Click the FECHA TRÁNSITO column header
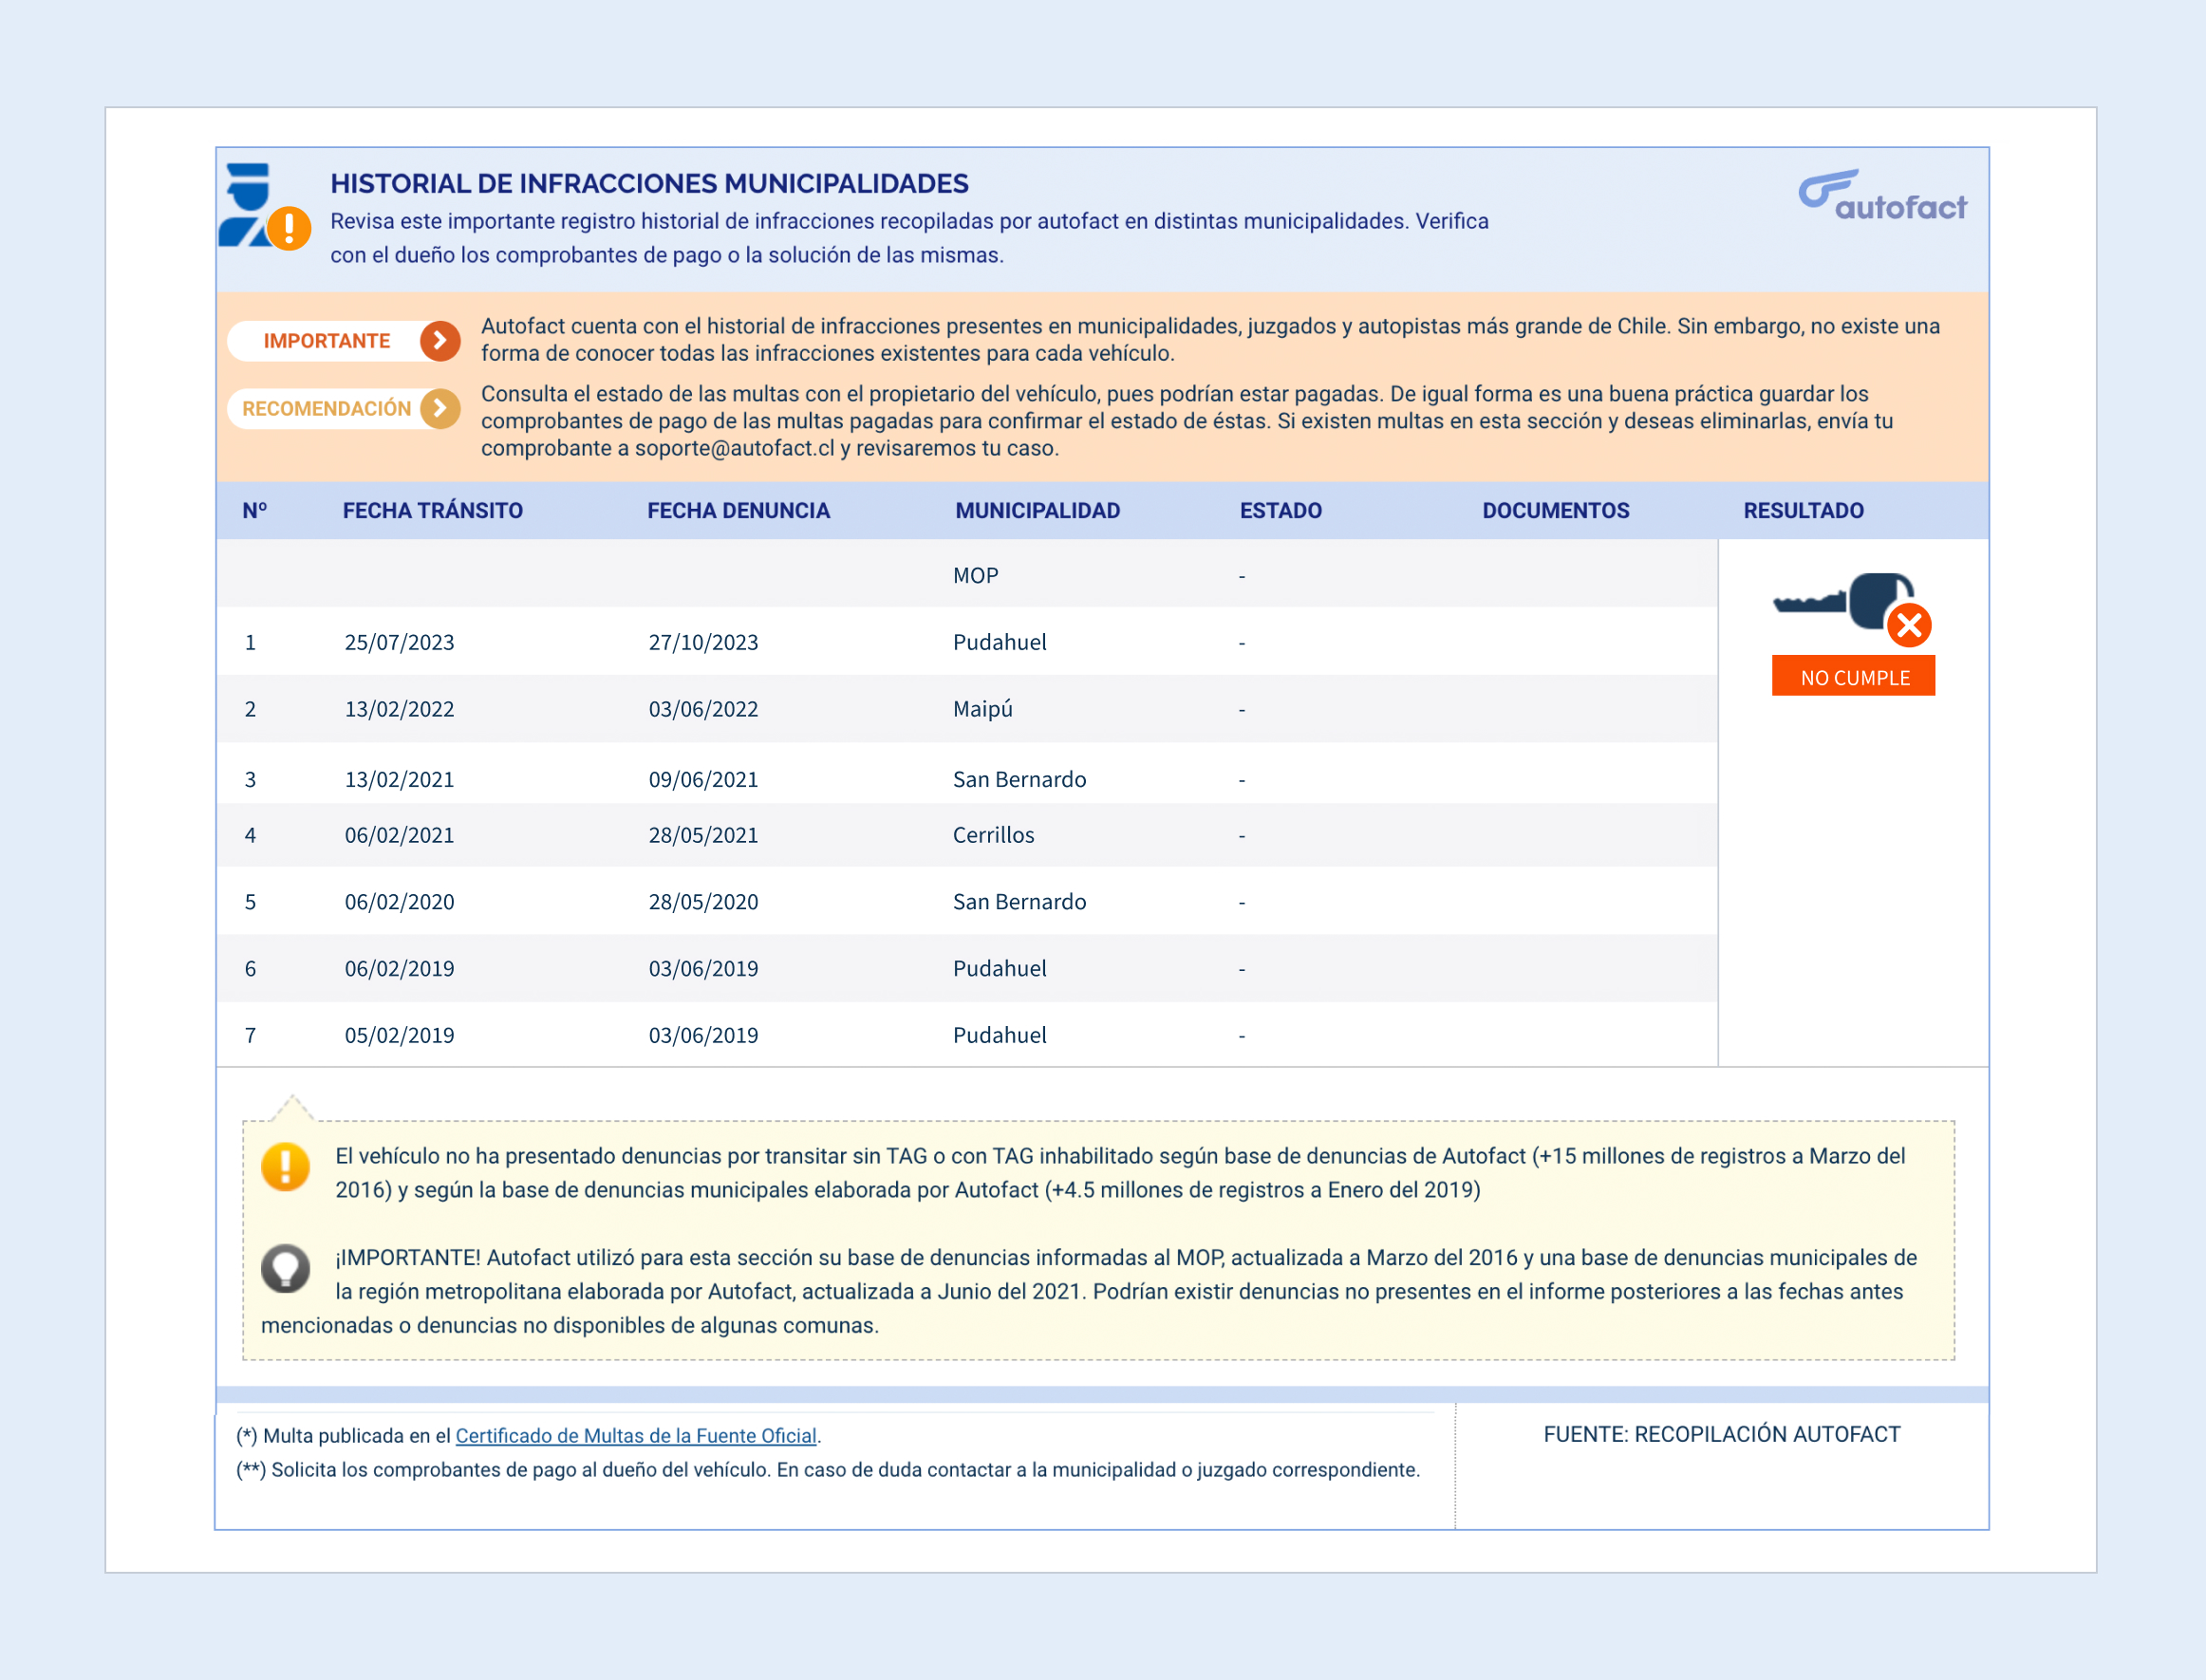This screenshot has width=2206, height=1680. (432, 511)
